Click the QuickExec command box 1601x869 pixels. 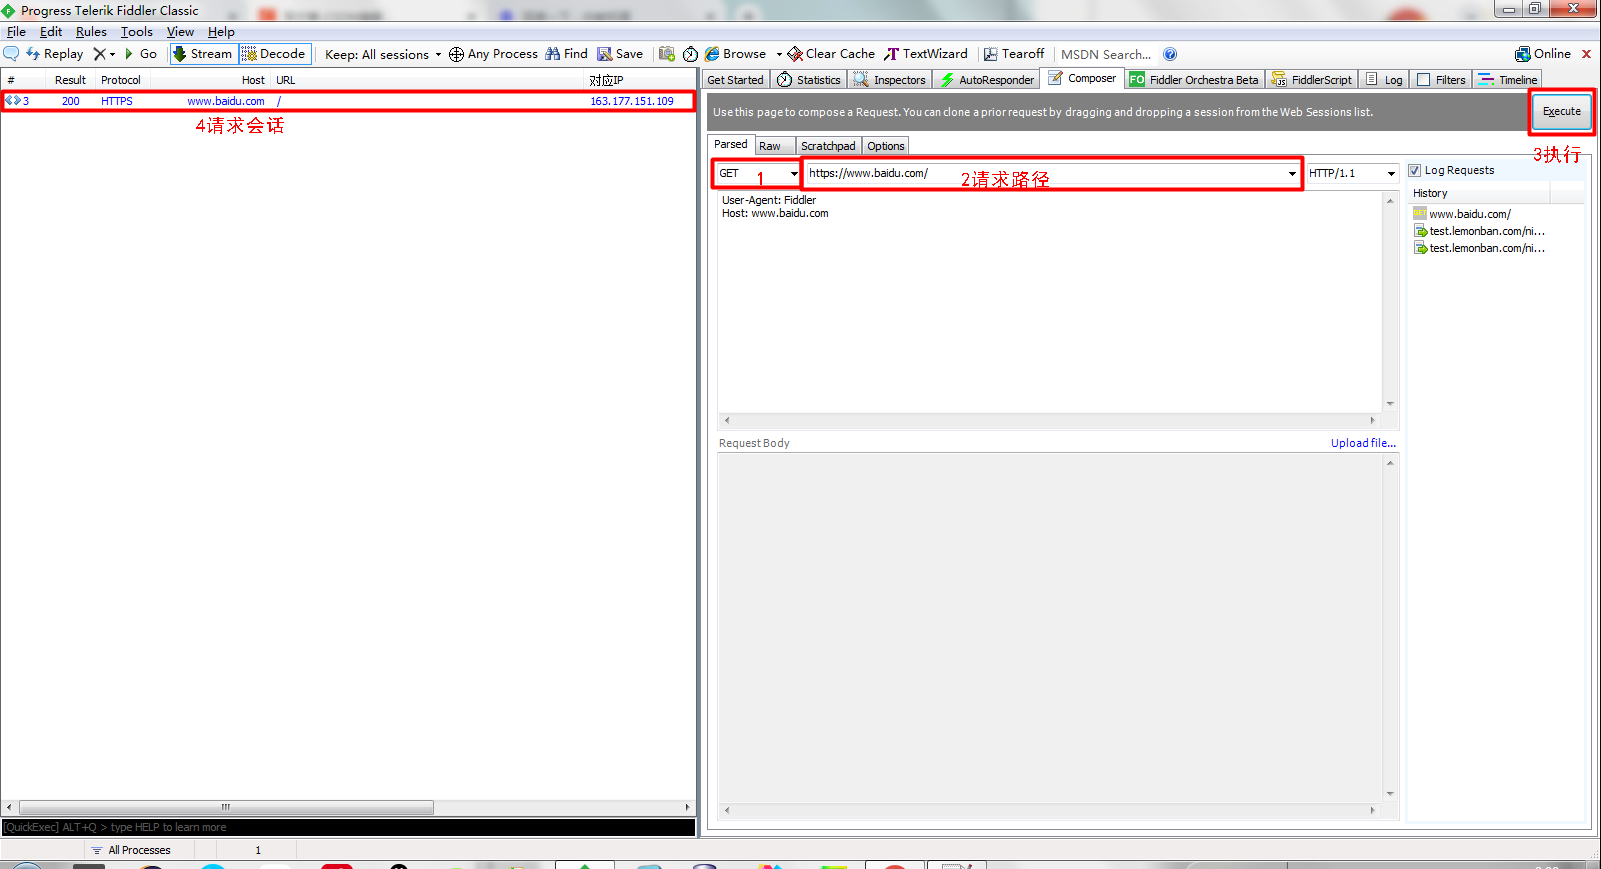[348, 827]
